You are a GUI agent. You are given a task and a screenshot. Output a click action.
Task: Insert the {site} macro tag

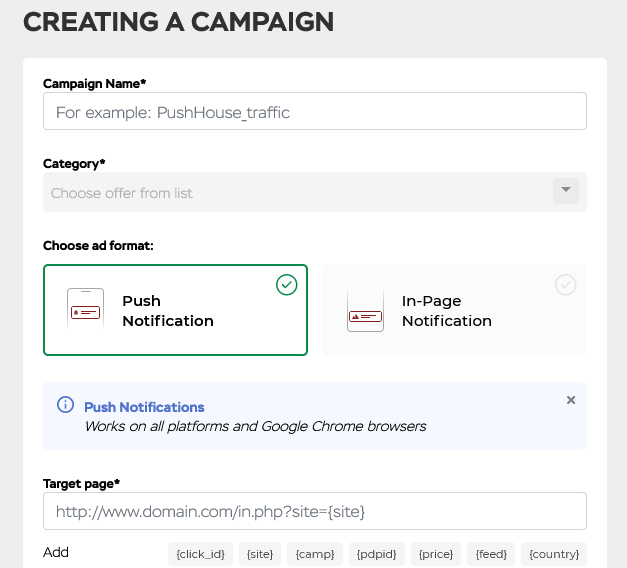[x=260, y=554]
